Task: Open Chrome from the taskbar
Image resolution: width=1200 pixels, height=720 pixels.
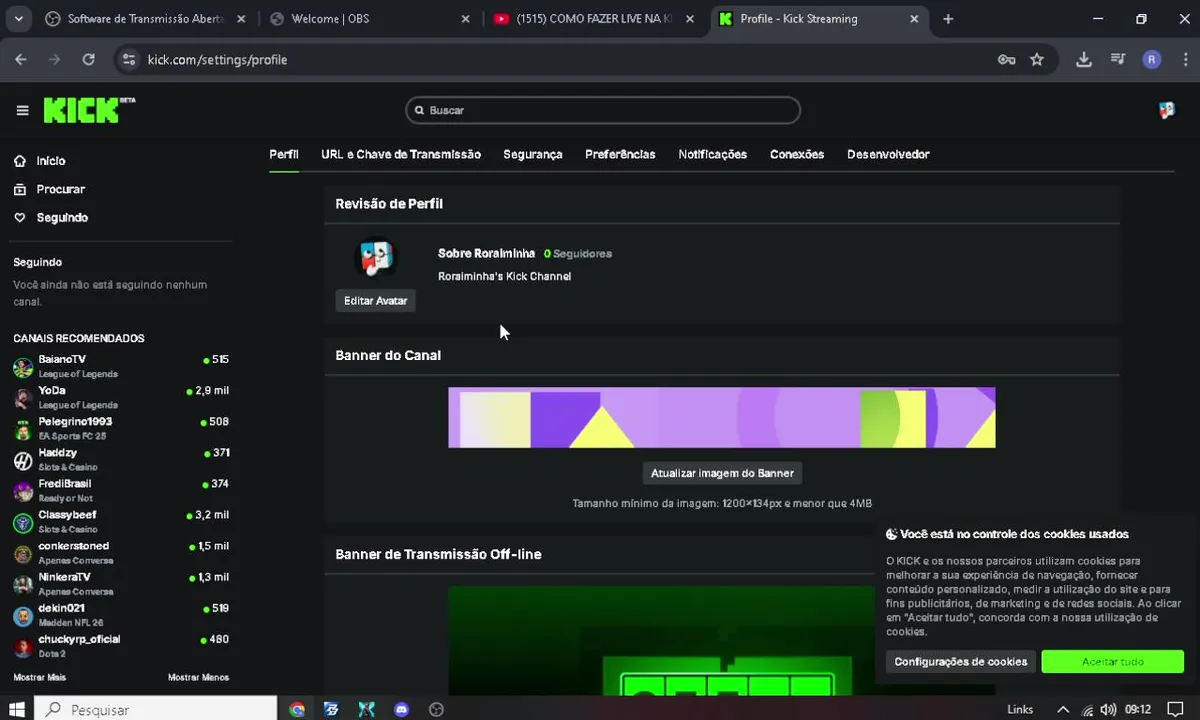Action: [297, 709]
